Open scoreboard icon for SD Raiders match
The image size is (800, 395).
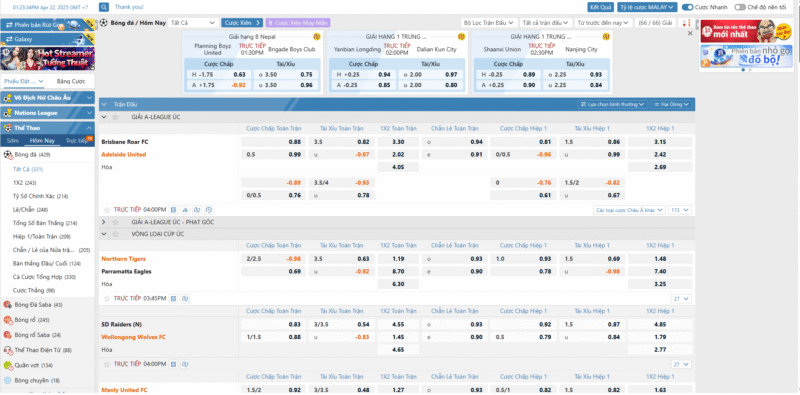click(x=173, y=364)
